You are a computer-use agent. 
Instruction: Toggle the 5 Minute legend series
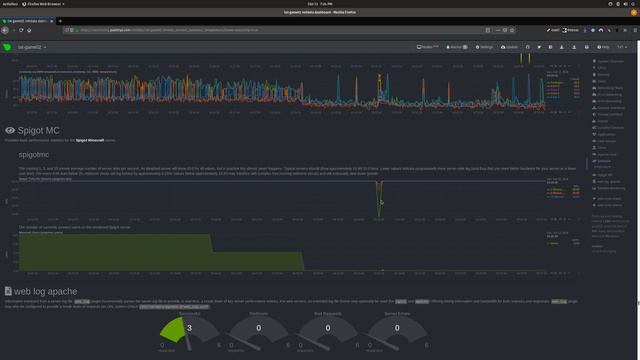pos(556,193)
